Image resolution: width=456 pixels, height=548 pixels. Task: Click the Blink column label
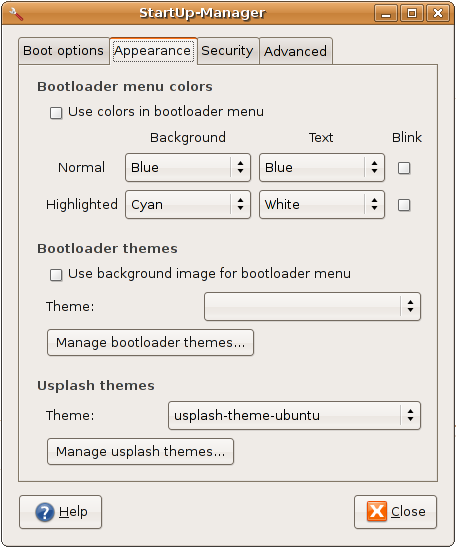(x=407, y=137)
